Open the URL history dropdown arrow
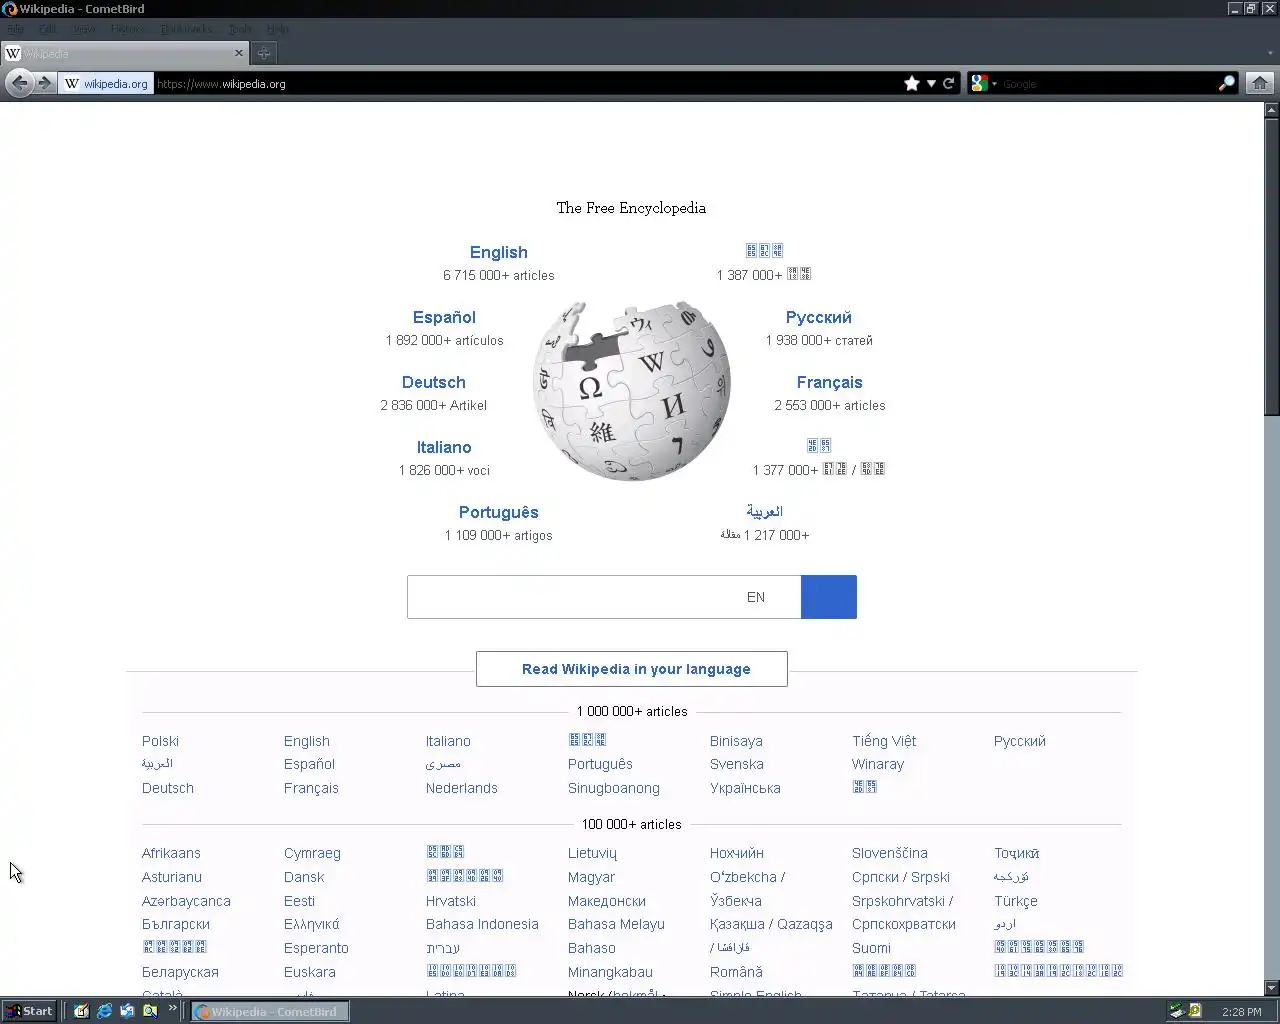 (x=931, y=83)
